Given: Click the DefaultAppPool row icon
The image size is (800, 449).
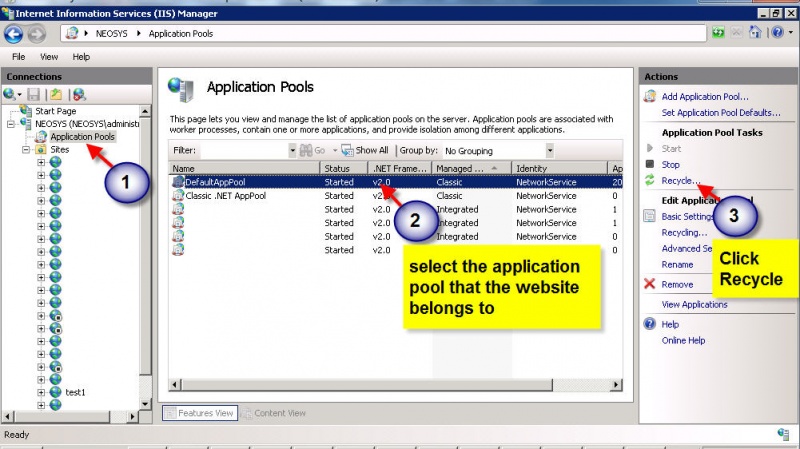Looking at the screenshot, I should (x=178, y=182).
